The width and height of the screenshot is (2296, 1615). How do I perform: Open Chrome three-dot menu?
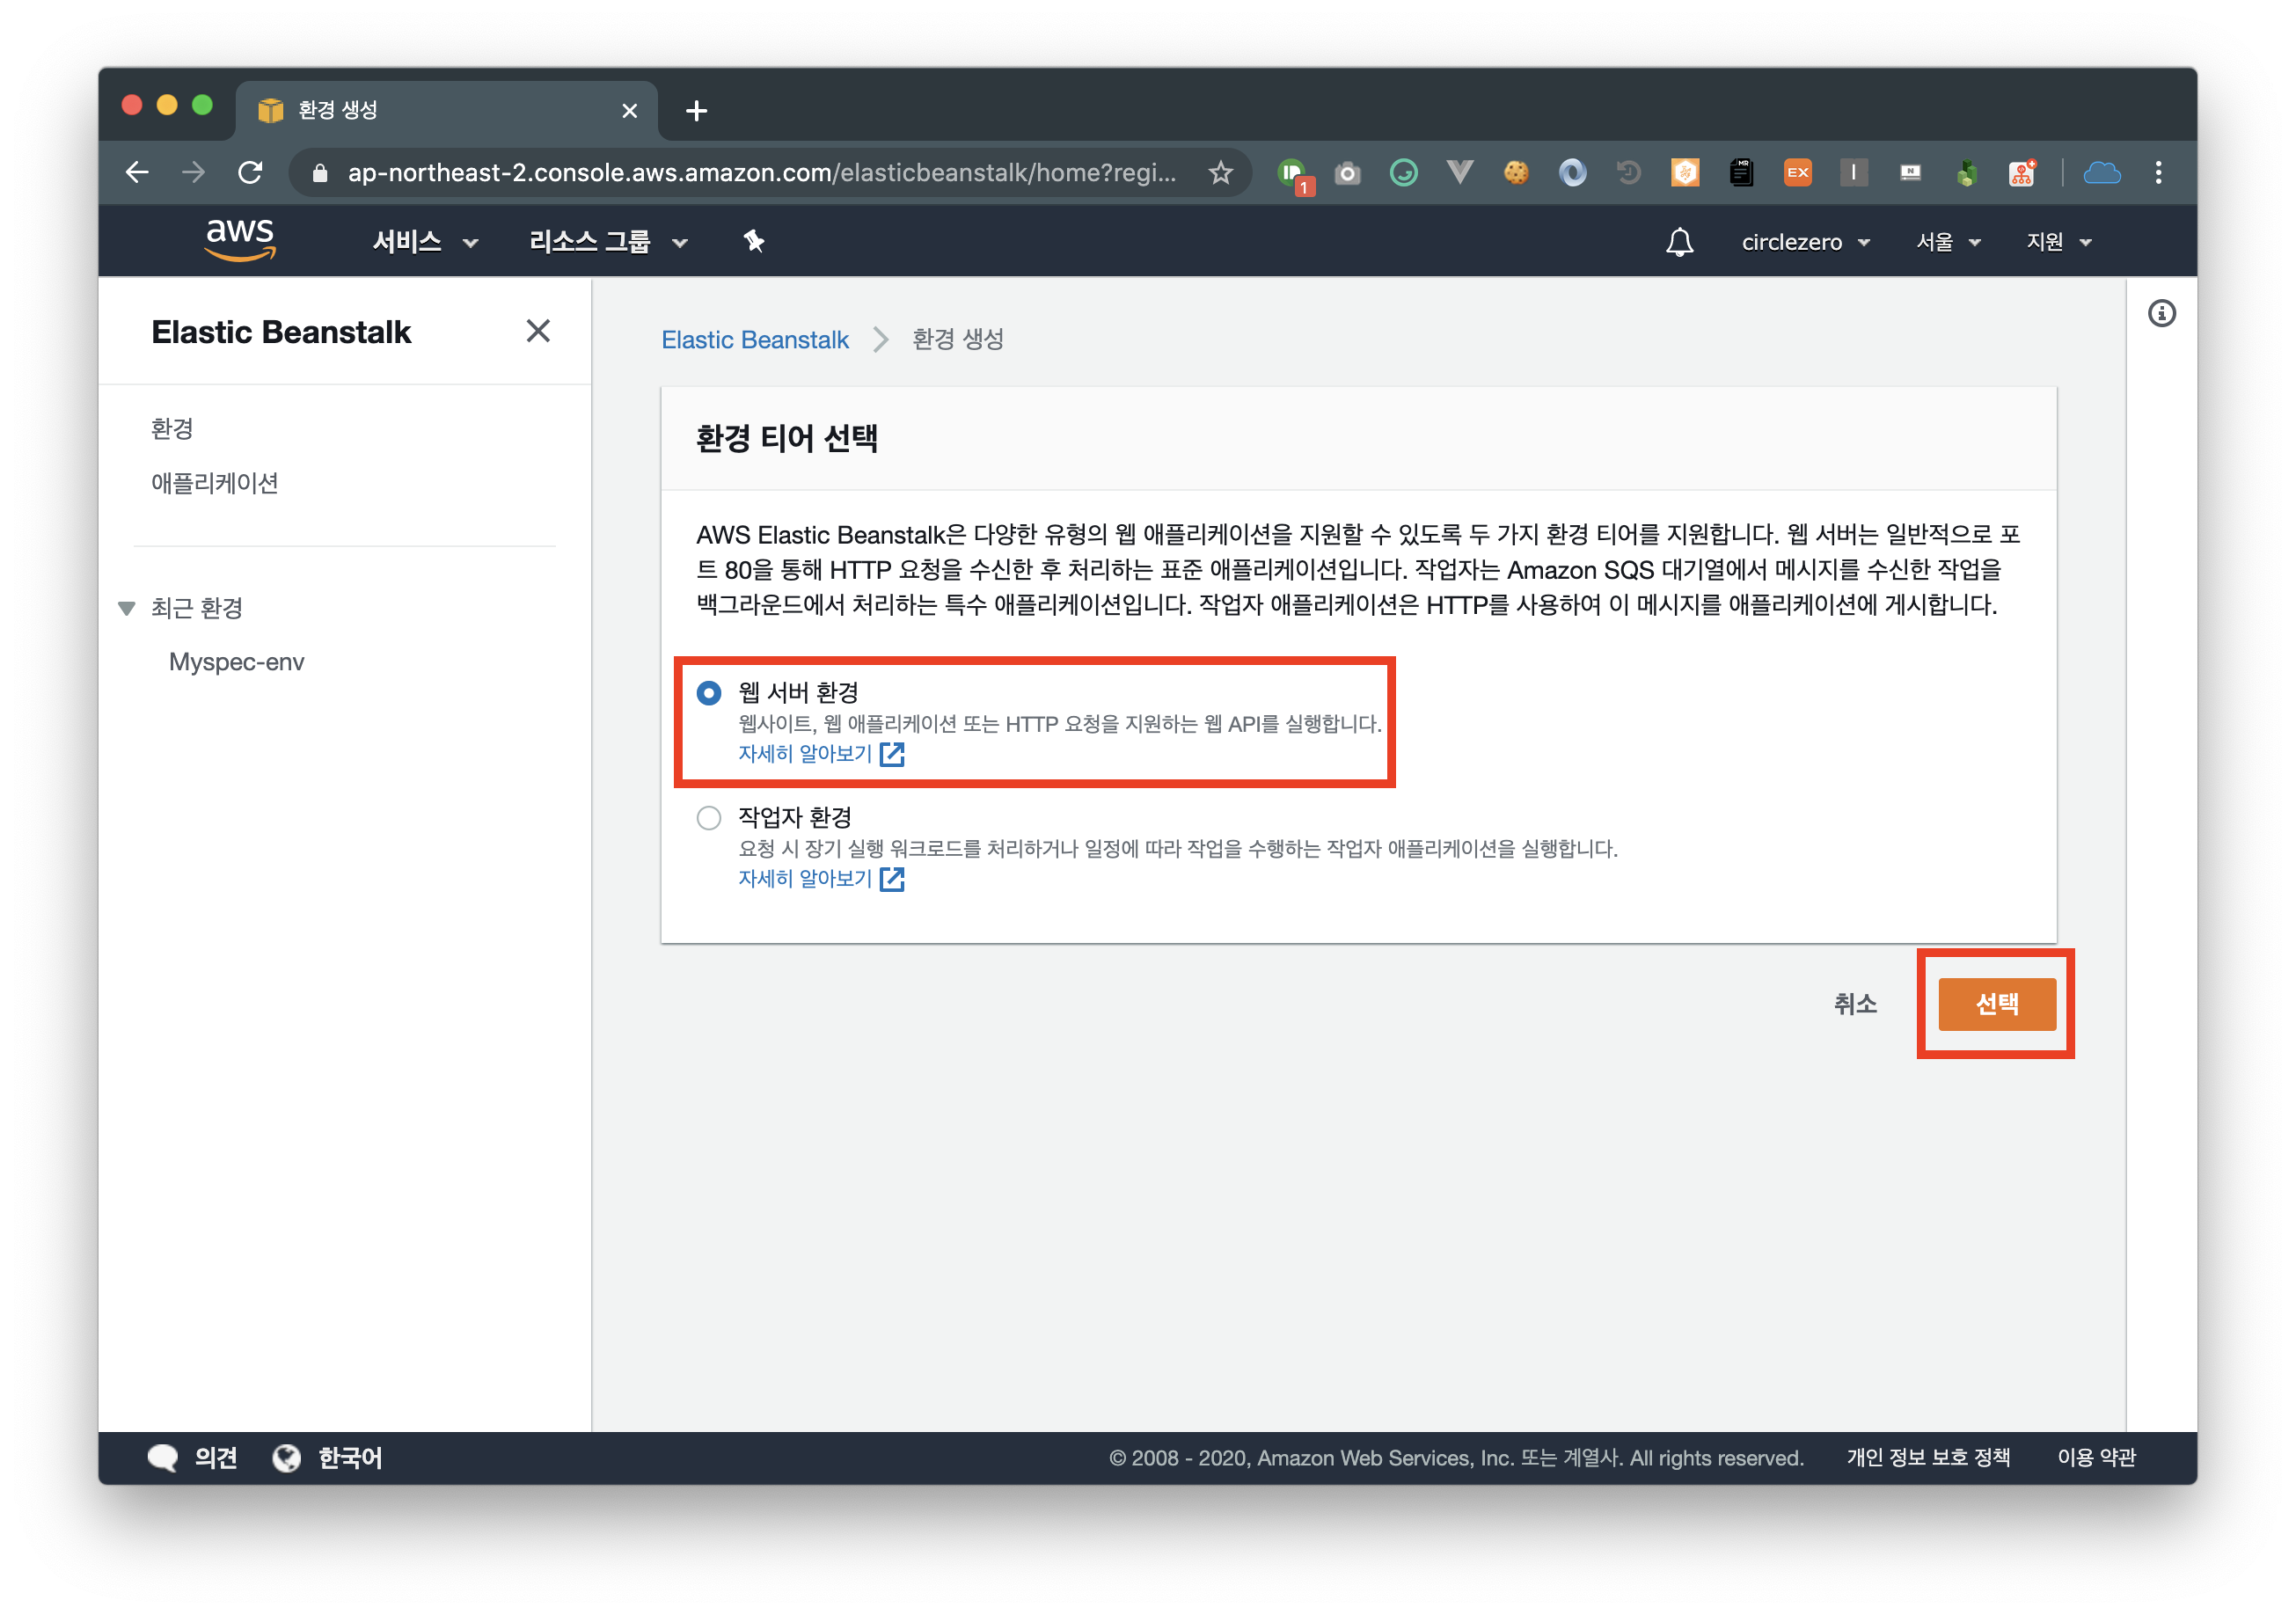2158,173
